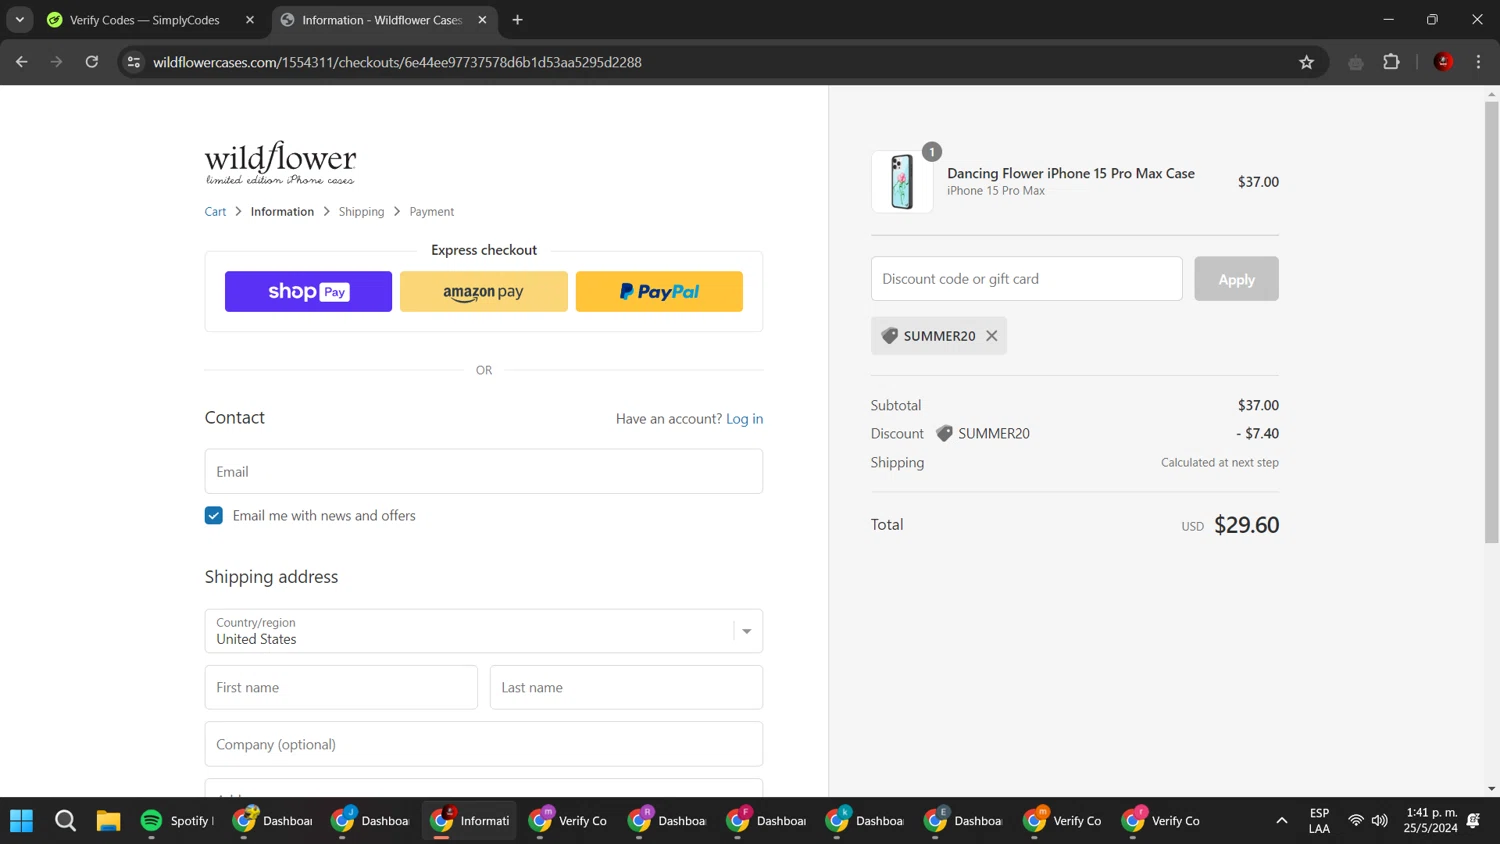Focus the Last name field
Image resolution: width=1500 pixels, height=844 pixels.
[626, 688]
